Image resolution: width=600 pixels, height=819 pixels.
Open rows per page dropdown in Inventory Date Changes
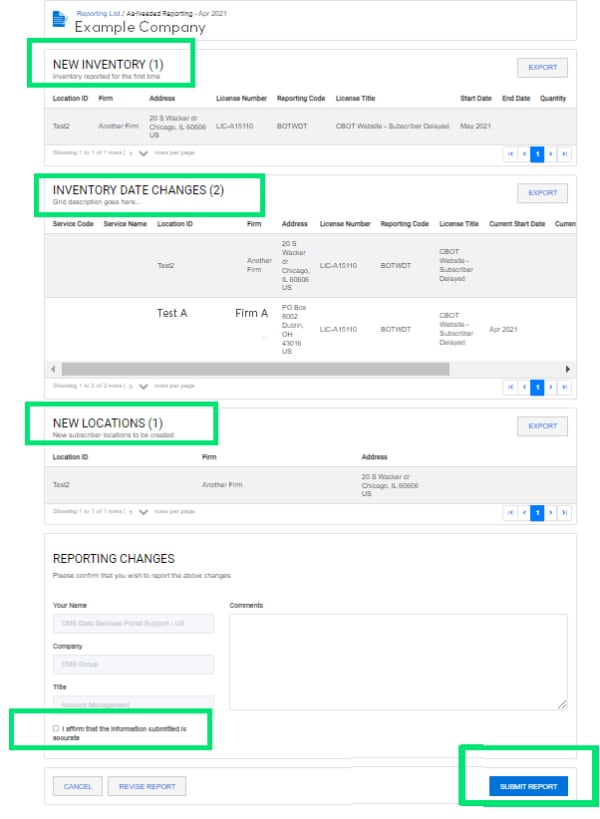coord(143,386)
